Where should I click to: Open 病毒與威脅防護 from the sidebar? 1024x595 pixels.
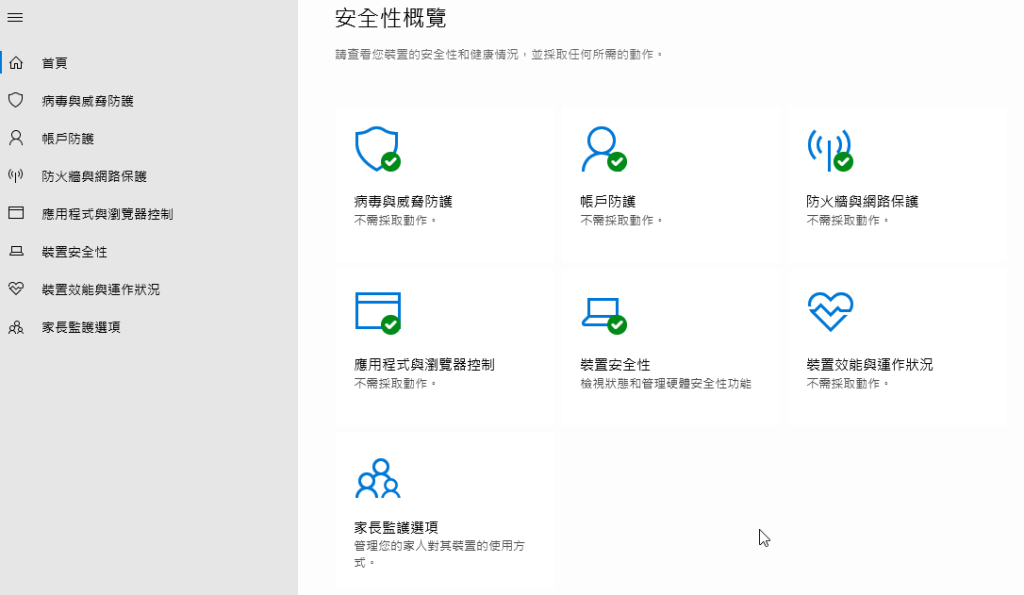coord(87,101)
